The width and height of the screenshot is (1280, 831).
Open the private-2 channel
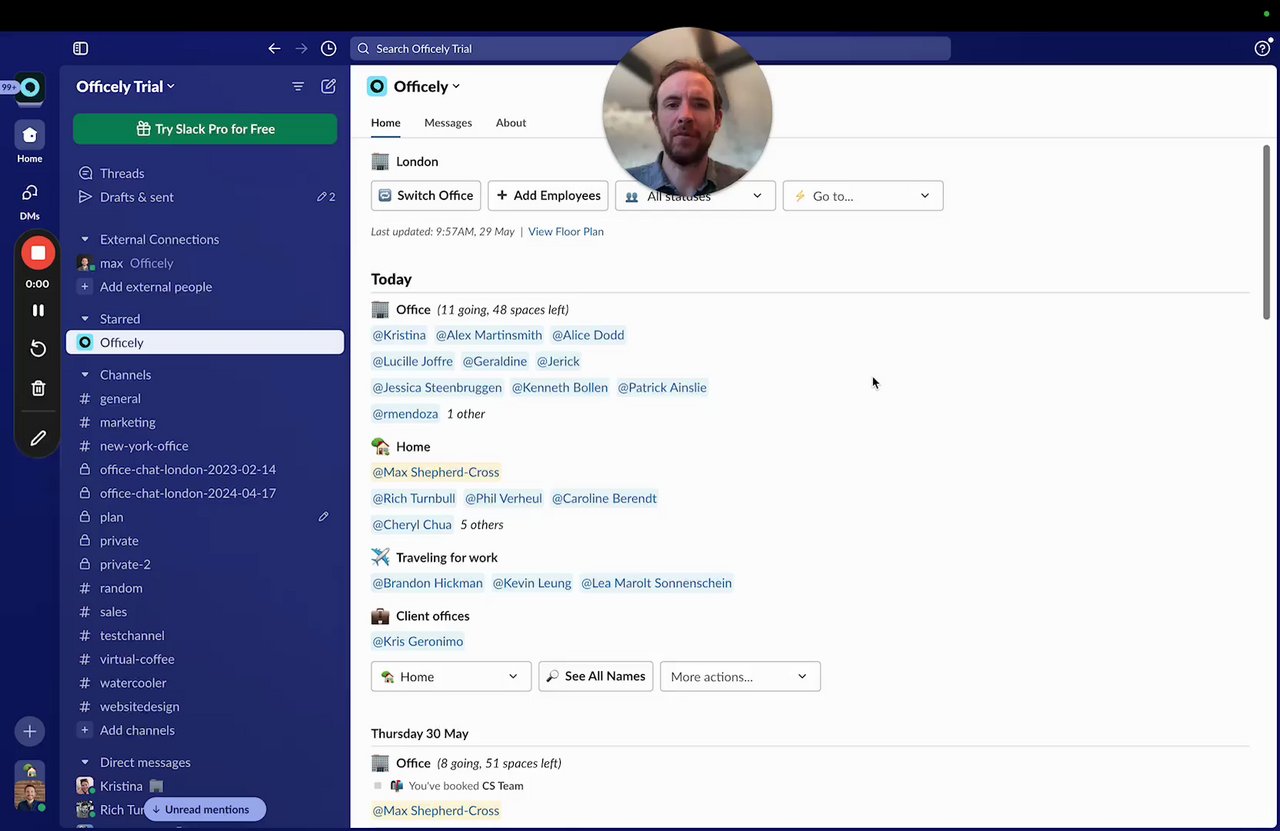coord(205,564)
